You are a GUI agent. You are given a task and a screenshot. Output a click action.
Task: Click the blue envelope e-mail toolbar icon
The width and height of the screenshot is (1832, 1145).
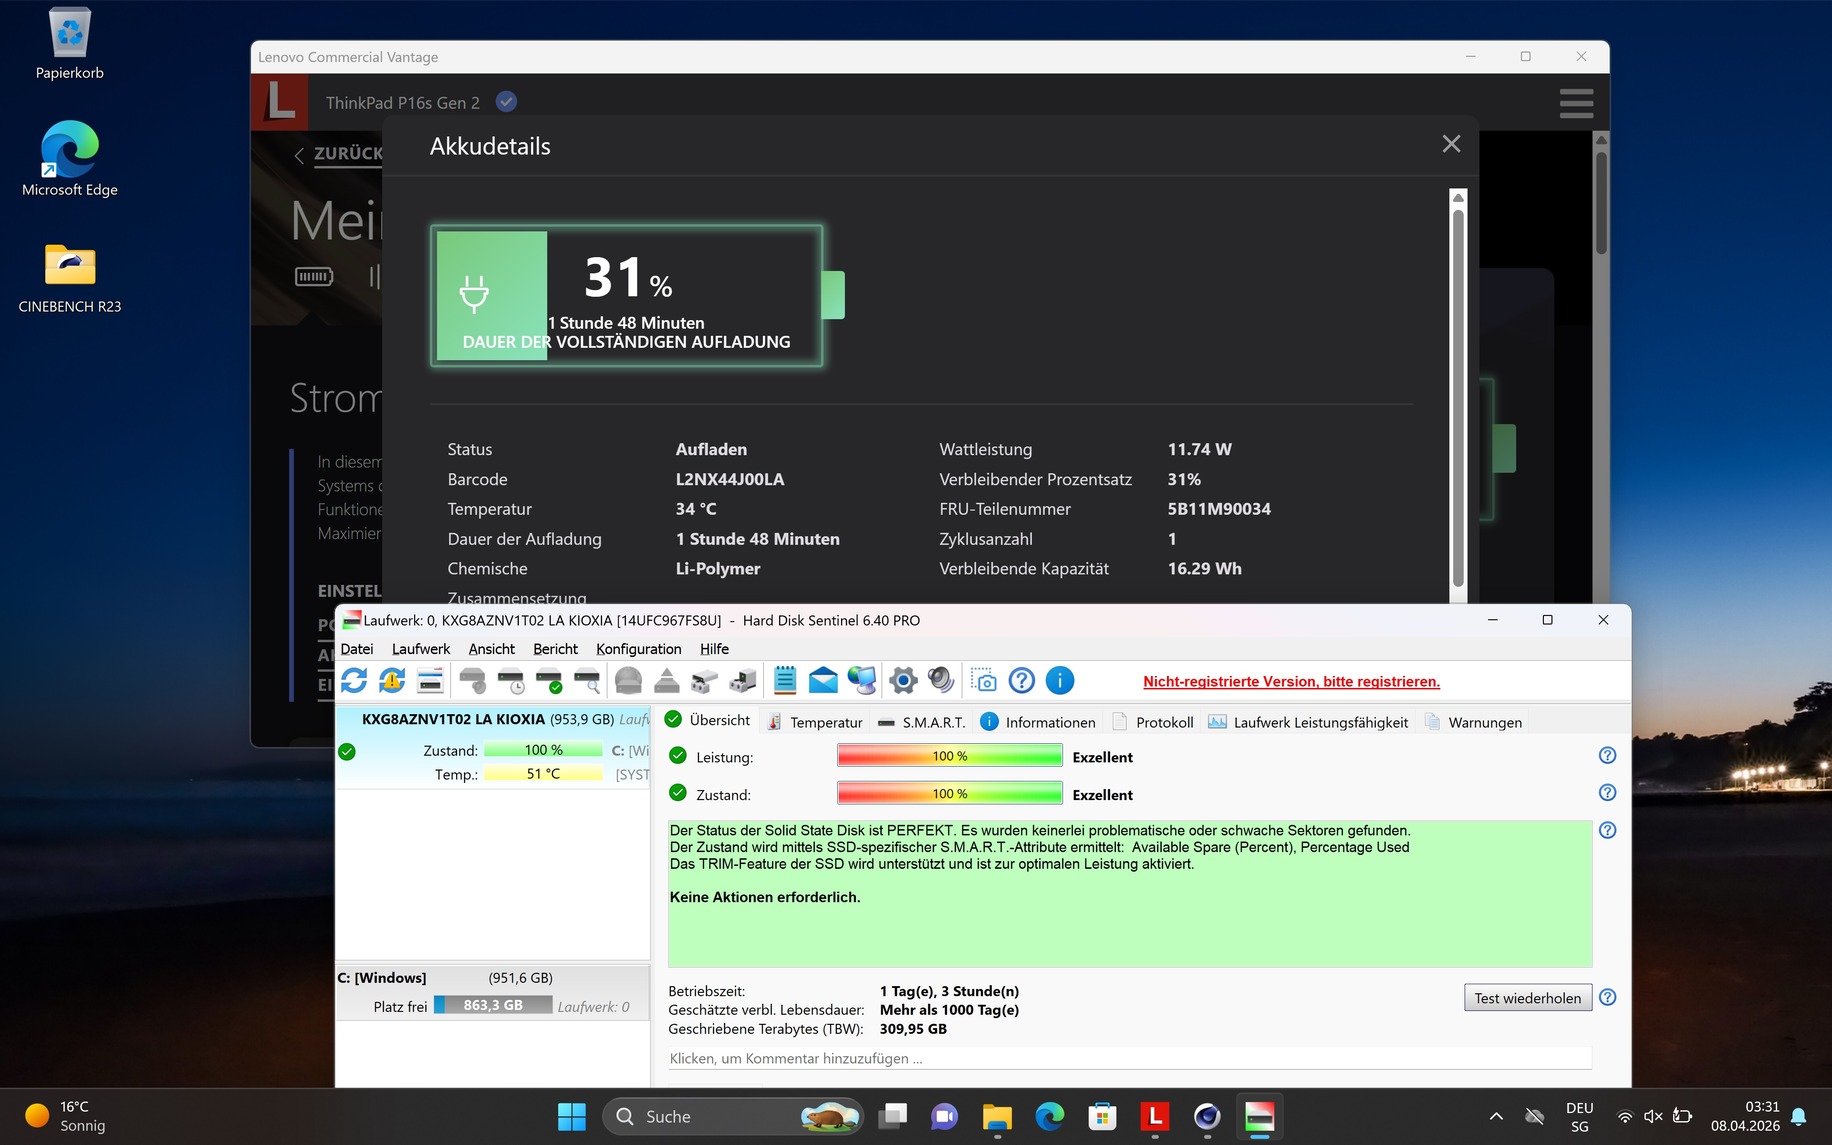click(x=823, y=681)
